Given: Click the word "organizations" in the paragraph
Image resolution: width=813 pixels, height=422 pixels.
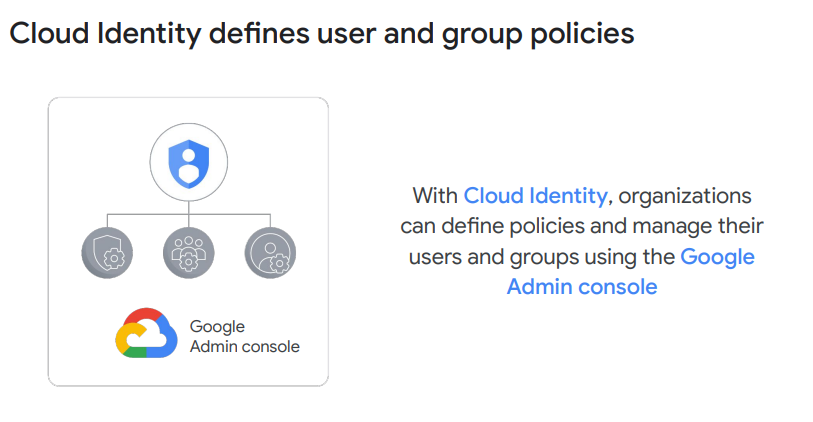Looking at the screenshot, I should coord(685,195).
